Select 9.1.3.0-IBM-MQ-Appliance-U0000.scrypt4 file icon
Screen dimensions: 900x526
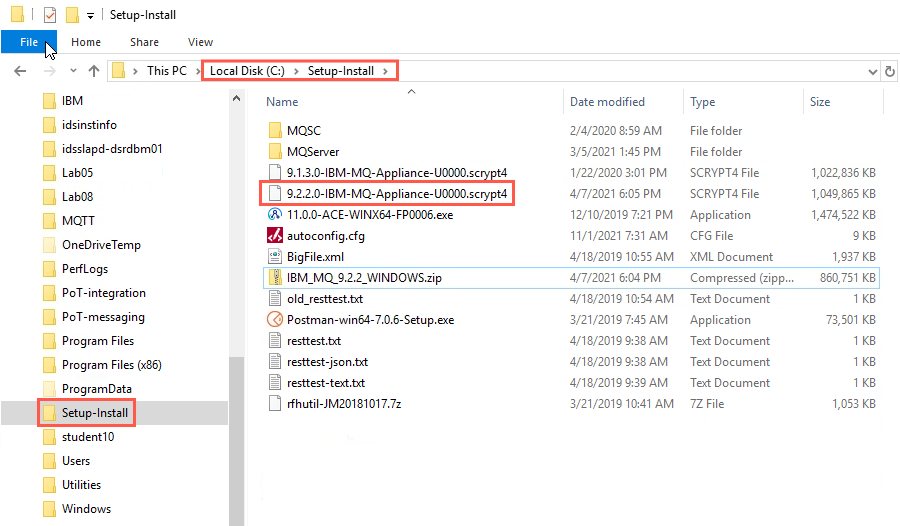(x=275, y=172)
